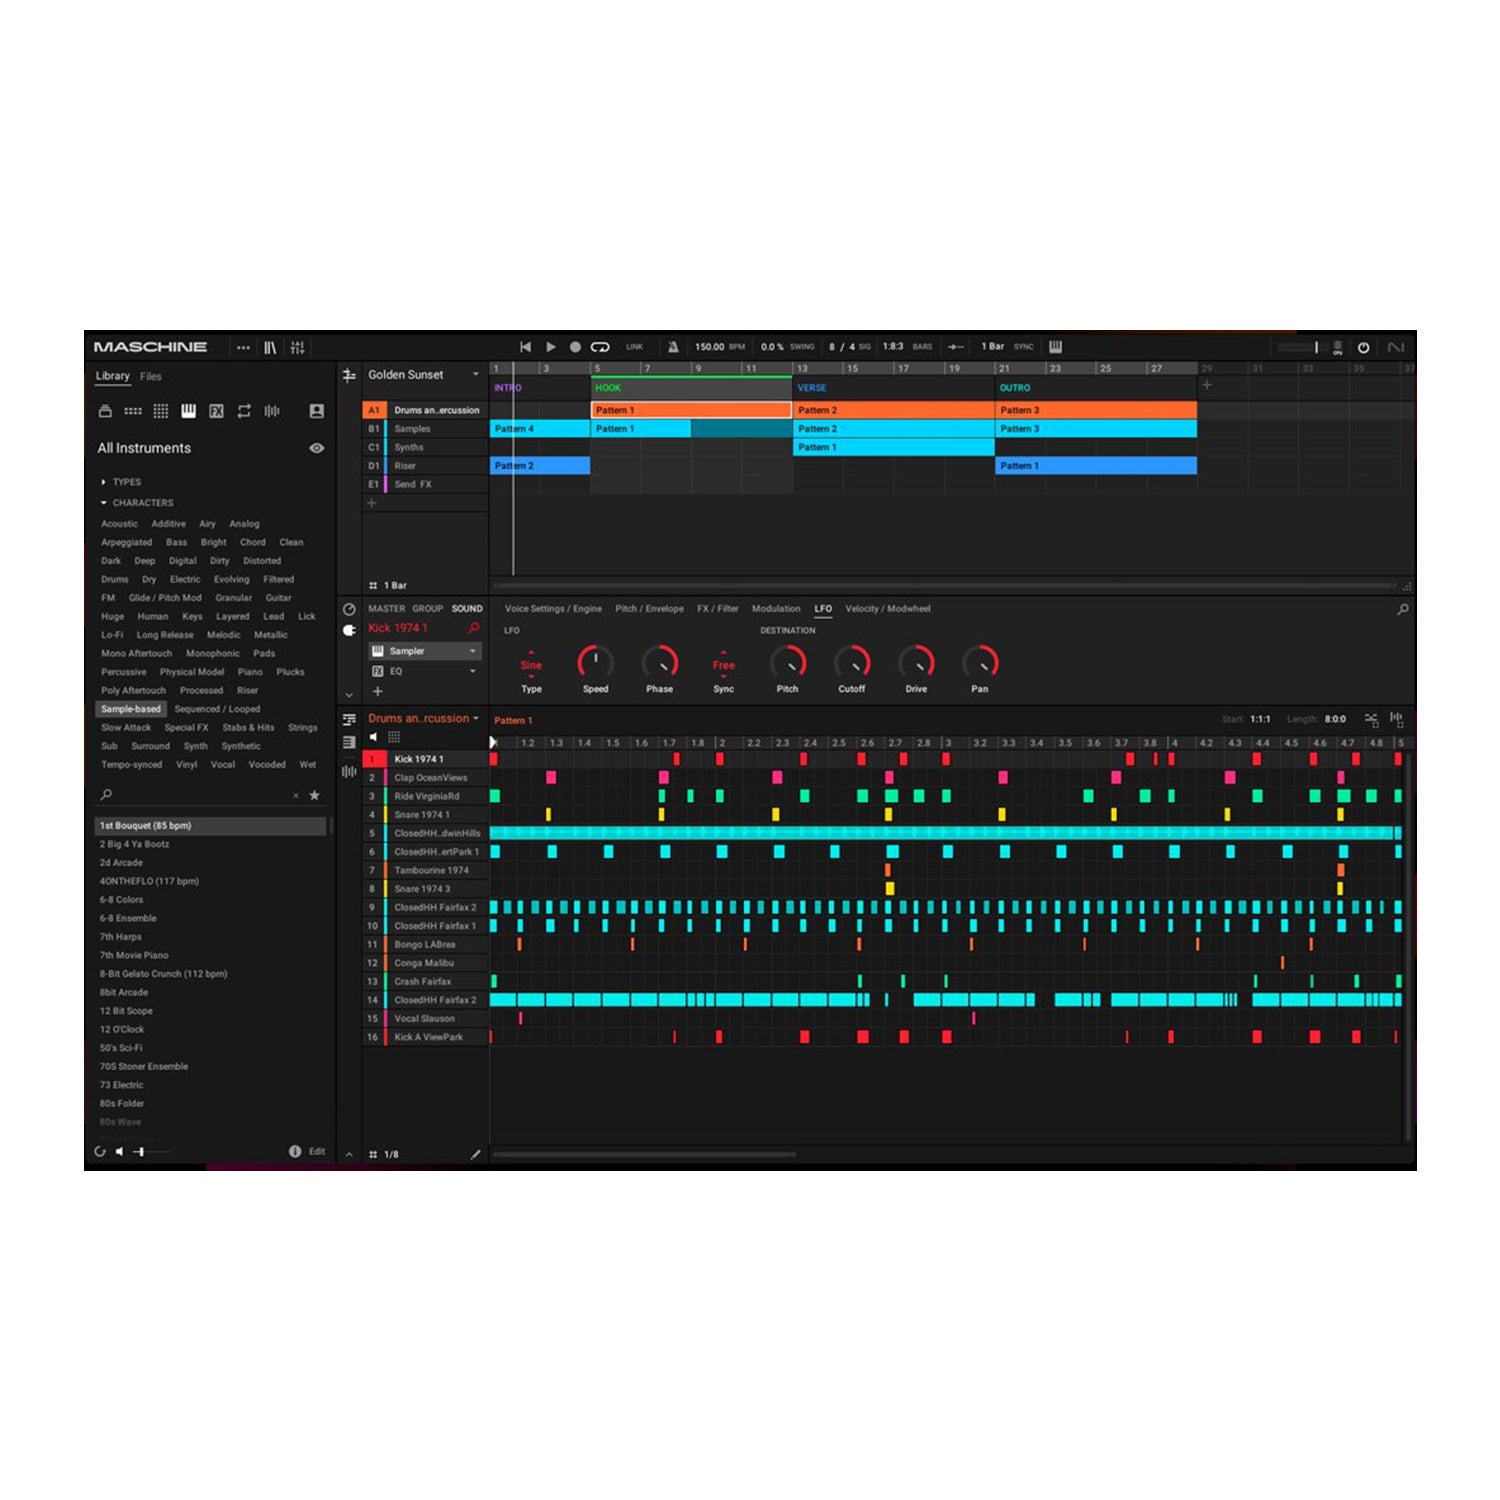
Task: Select the FX effects filter in browser
Action: [x=216, y=411]
